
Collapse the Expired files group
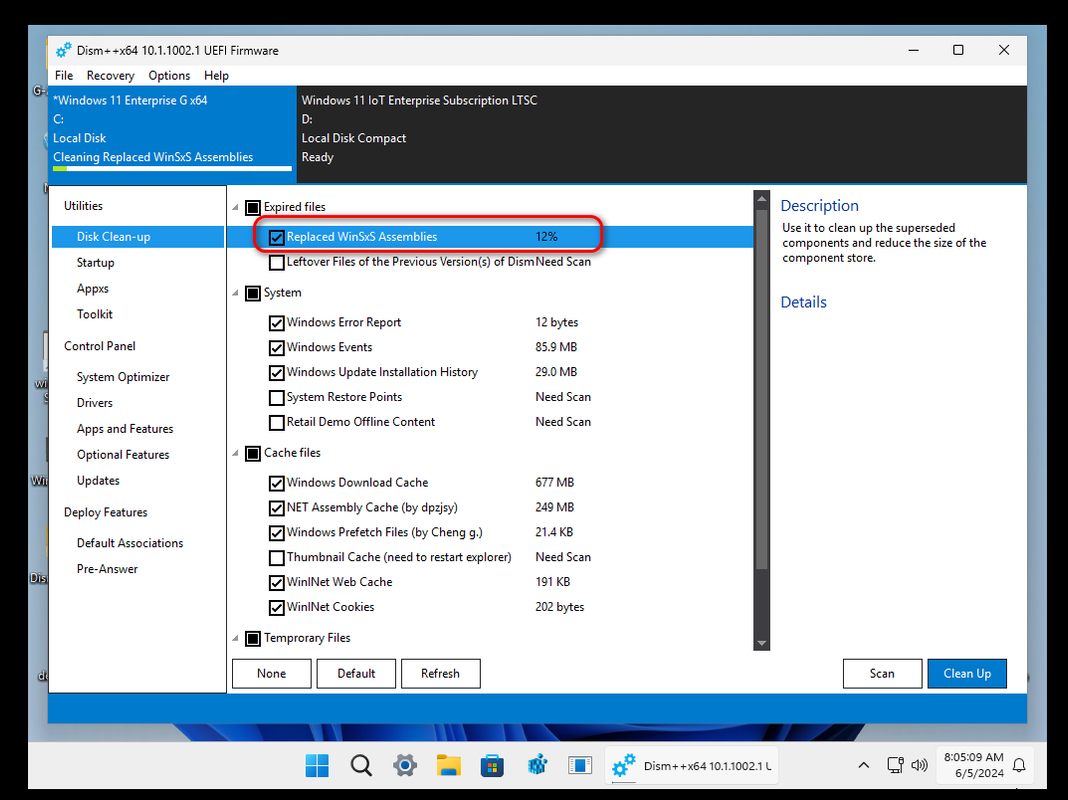tap(235, 207)
